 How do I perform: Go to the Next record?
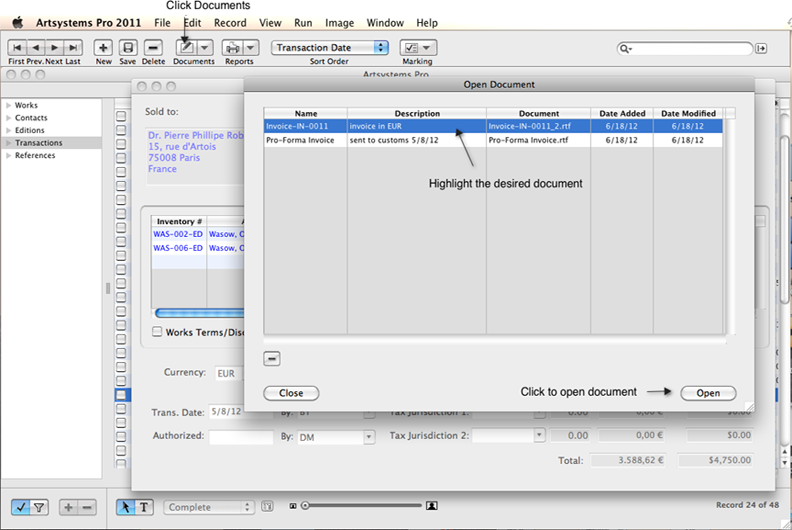point(55,48)
